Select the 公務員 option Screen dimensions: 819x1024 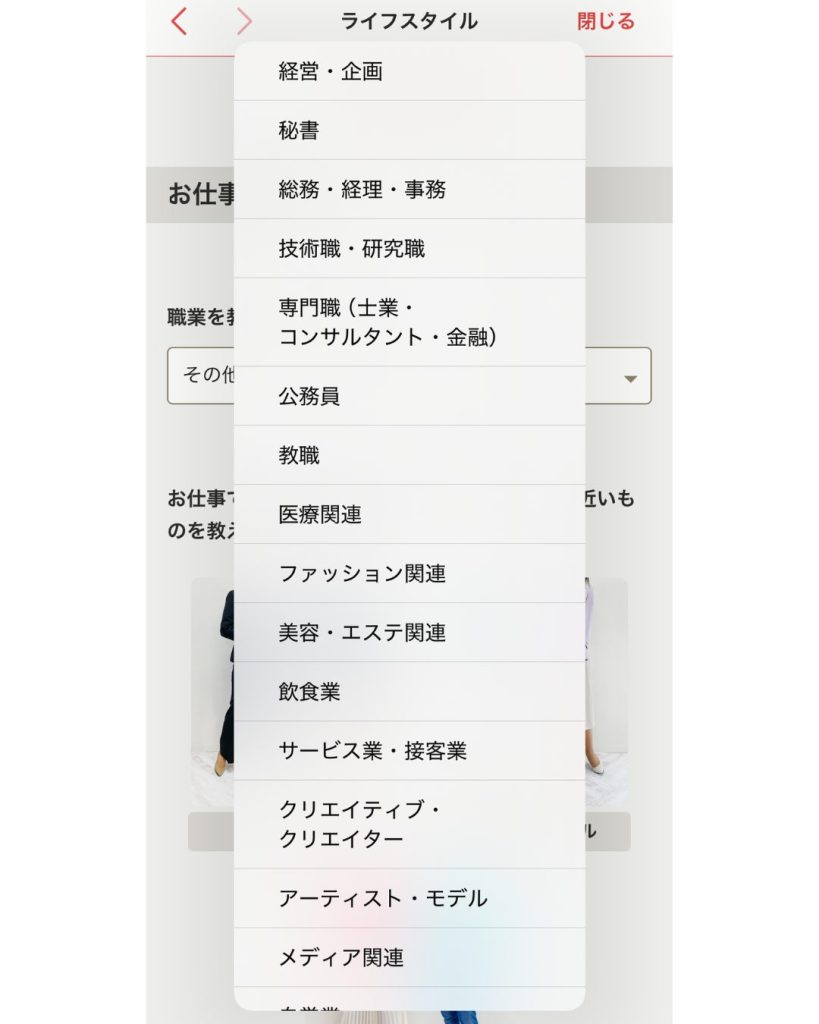click(x=409, y=396)
